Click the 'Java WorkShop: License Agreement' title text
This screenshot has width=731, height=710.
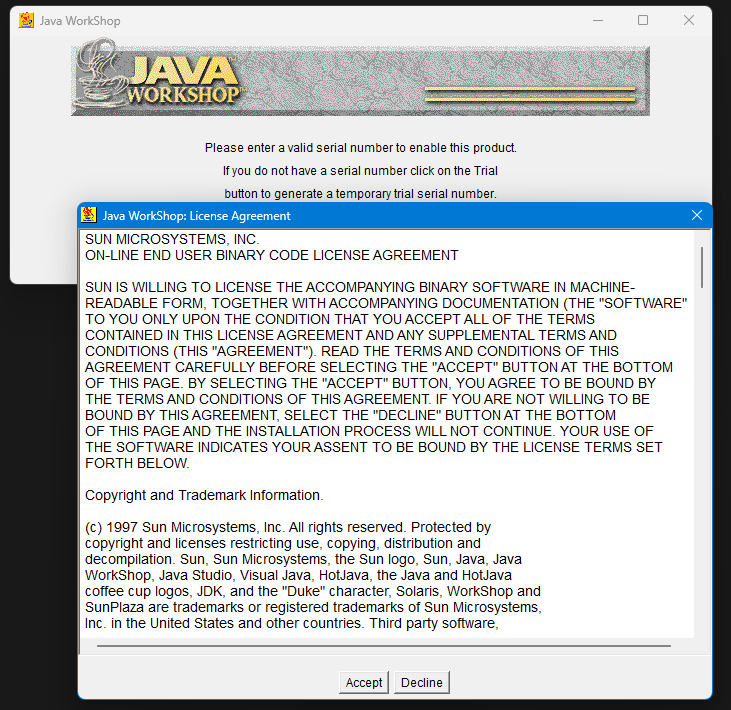(196, 216)
